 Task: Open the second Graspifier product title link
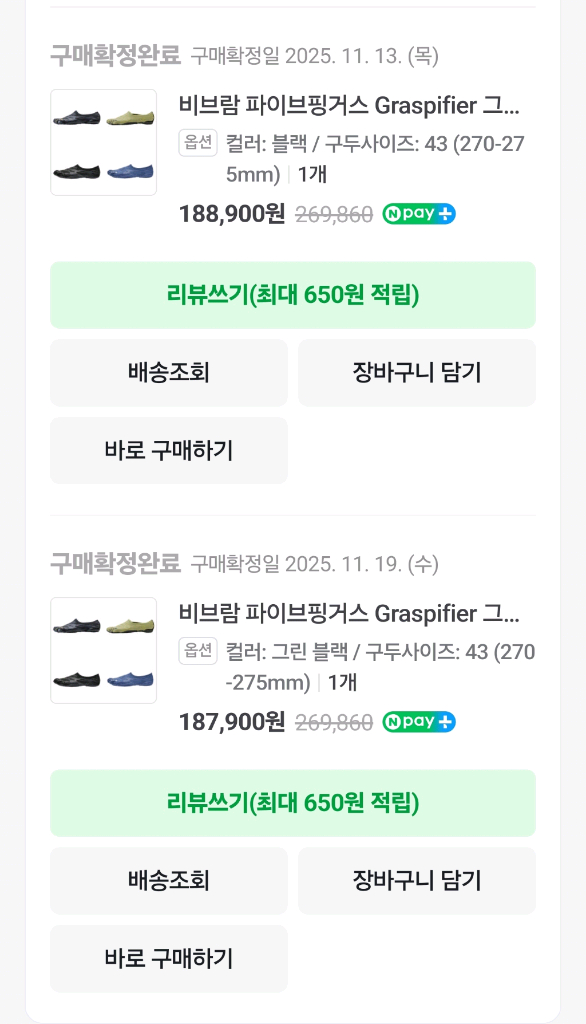(350, 614)
